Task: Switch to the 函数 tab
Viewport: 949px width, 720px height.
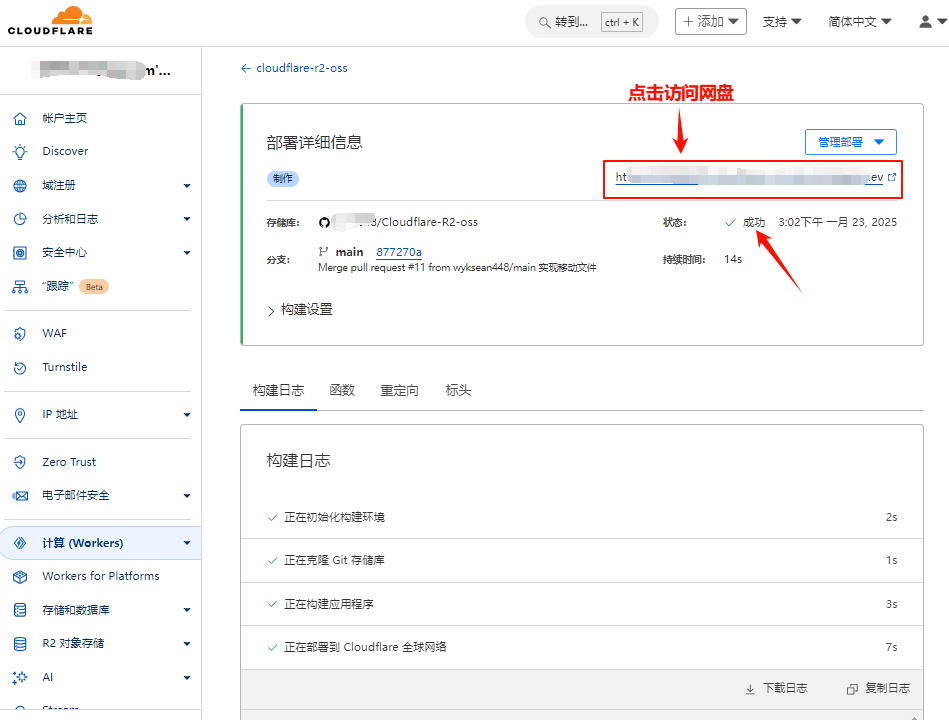Action: (x=342, y=391)
